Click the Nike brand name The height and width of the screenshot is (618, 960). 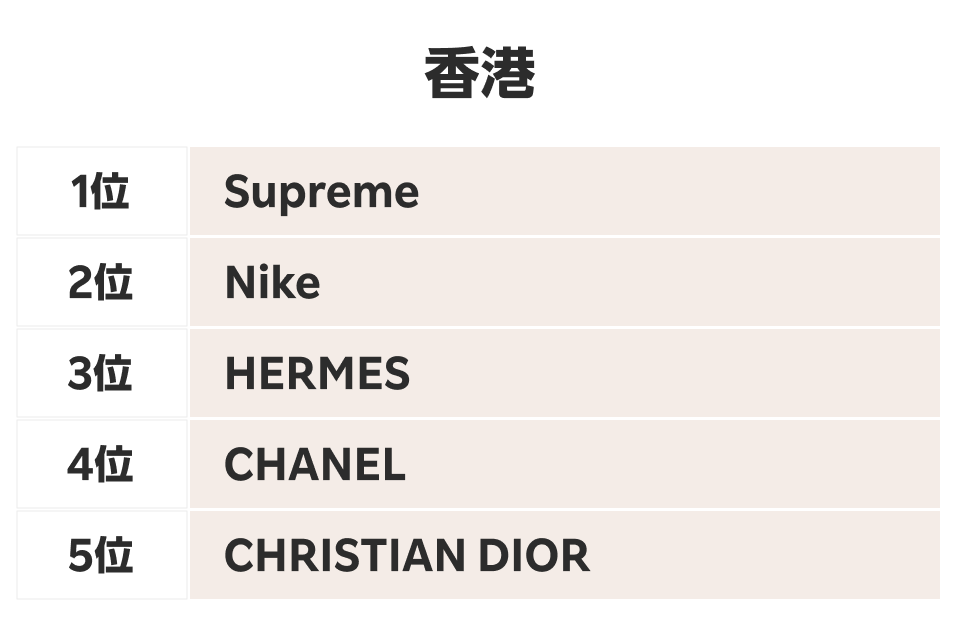(x=272, y=283)
